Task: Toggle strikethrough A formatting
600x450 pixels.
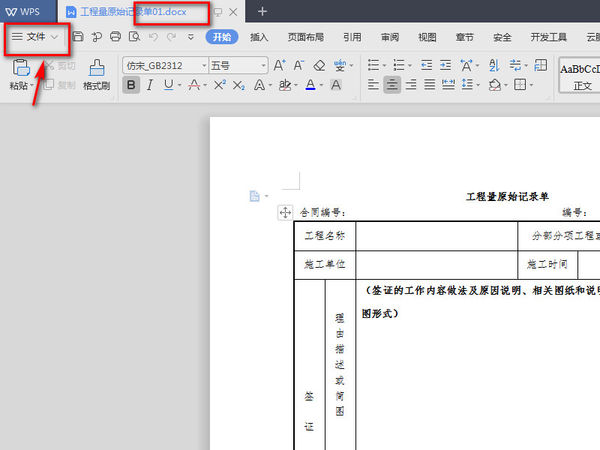Action: 194,85
